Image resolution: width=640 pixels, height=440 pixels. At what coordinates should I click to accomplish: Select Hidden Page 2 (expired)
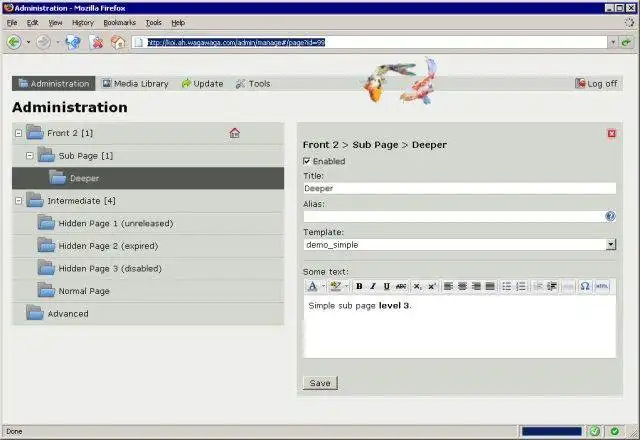click(108, 246)
